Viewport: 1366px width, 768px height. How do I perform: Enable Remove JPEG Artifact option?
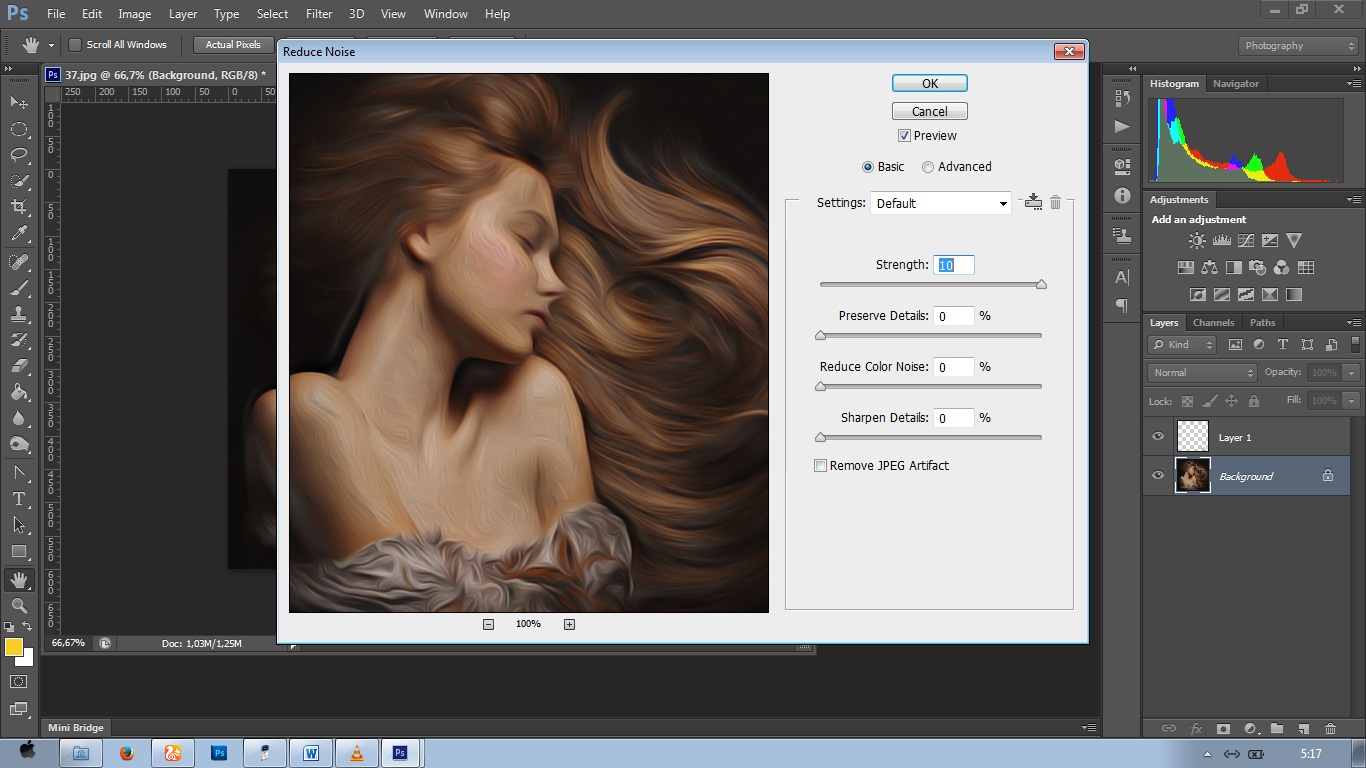point(821,466)
